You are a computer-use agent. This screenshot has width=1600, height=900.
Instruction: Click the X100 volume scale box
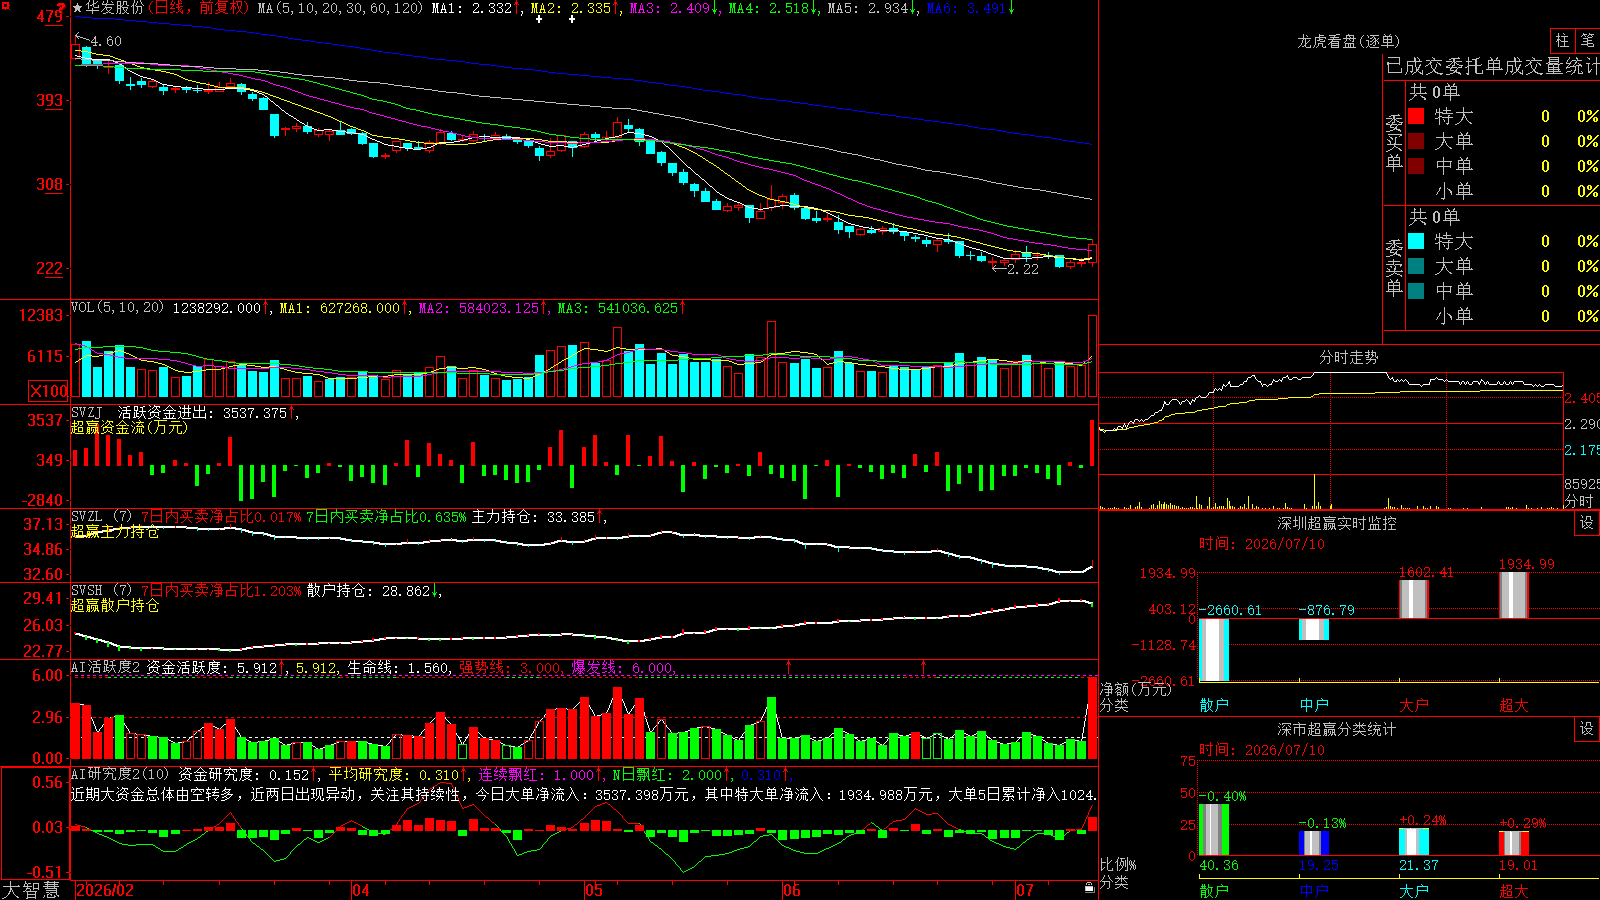tap(48, 391)
